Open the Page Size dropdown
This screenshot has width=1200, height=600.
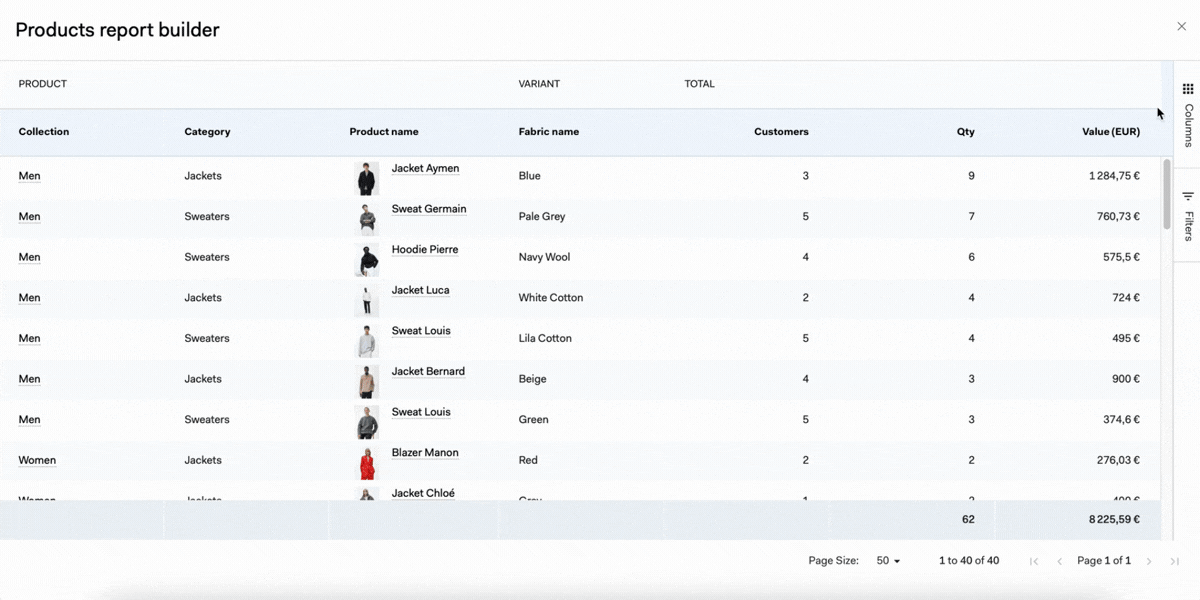[888, 561]
